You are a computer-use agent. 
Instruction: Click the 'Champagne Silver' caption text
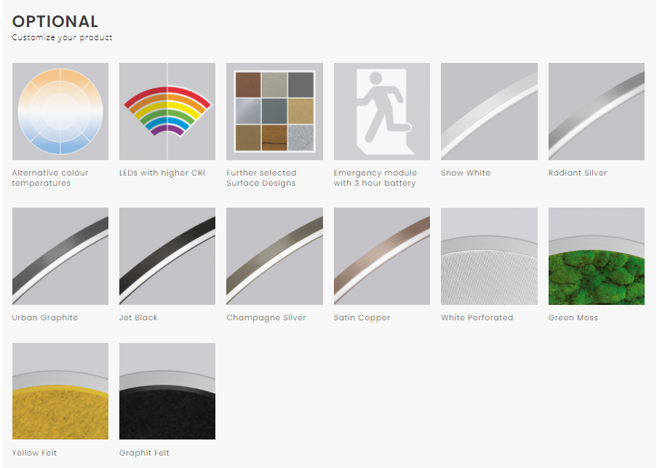click(x=266, y=318)
